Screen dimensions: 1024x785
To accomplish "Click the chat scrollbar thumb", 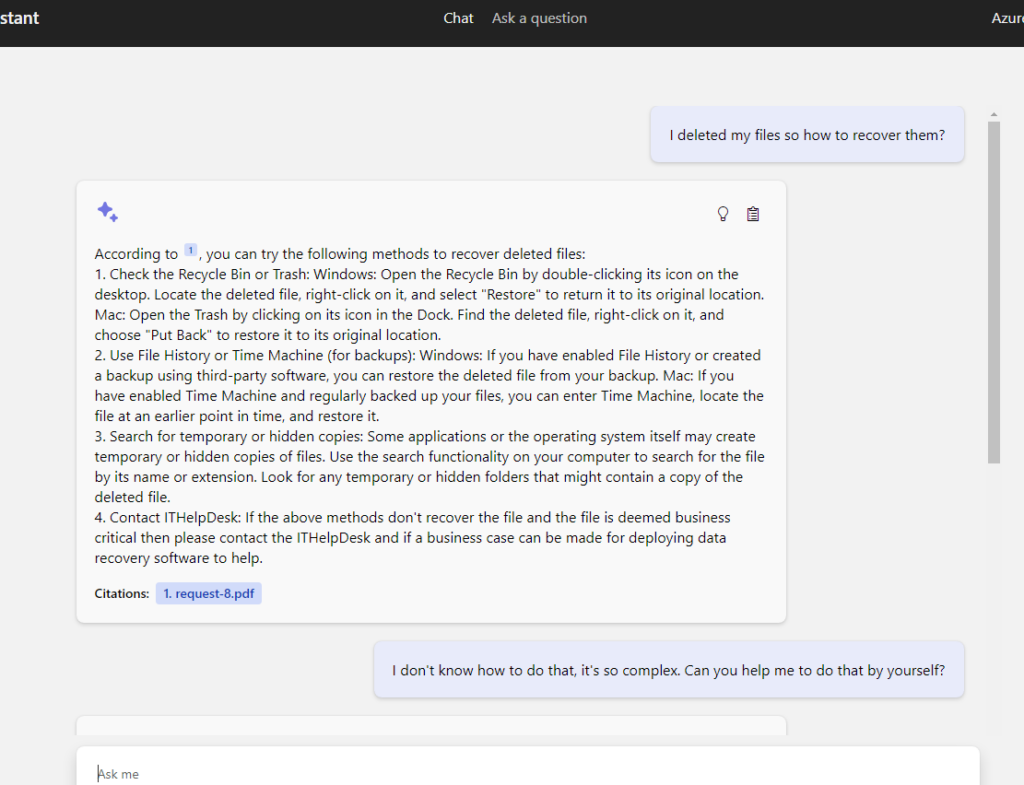I will click(x=993, y=290).
